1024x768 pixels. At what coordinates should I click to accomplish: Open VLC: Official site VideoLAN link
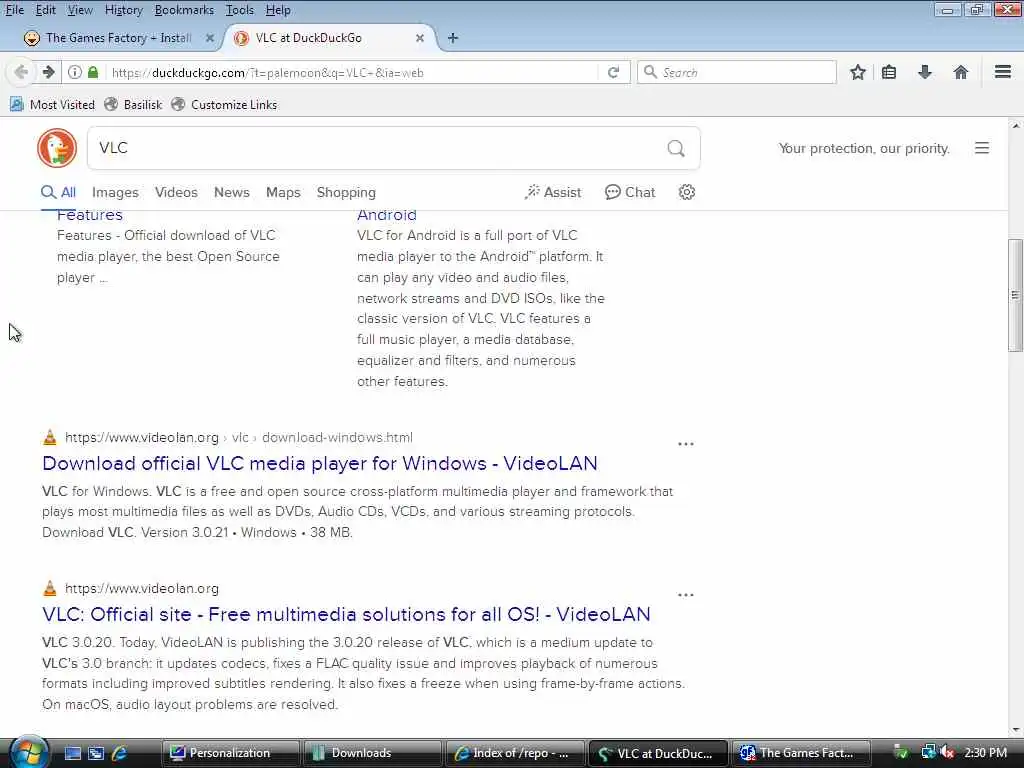[x=346, y=614]
